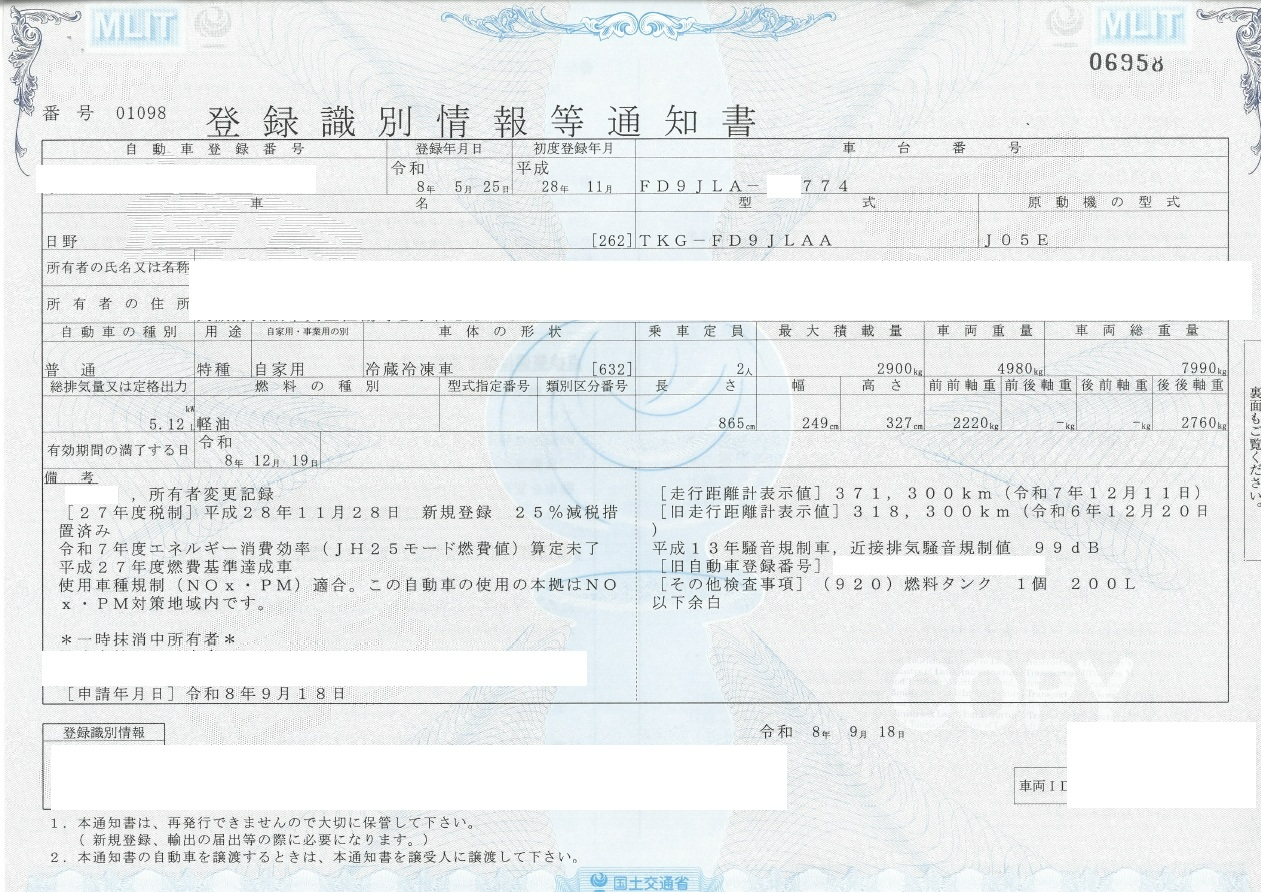Click the 所有者変更記録 text

(210, 494)
